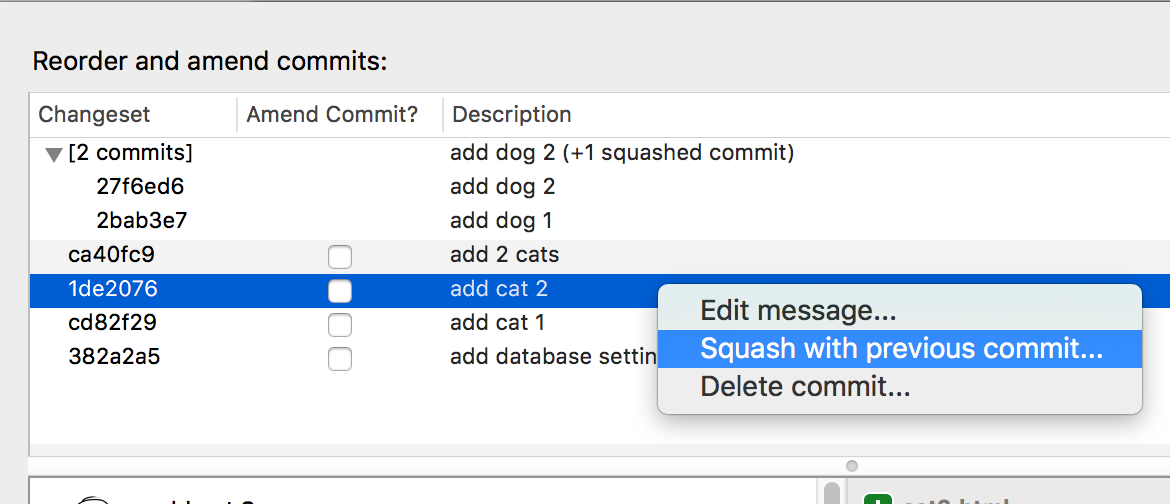
Task: Click the Amend Commit? column header
Action: (332, 115)
